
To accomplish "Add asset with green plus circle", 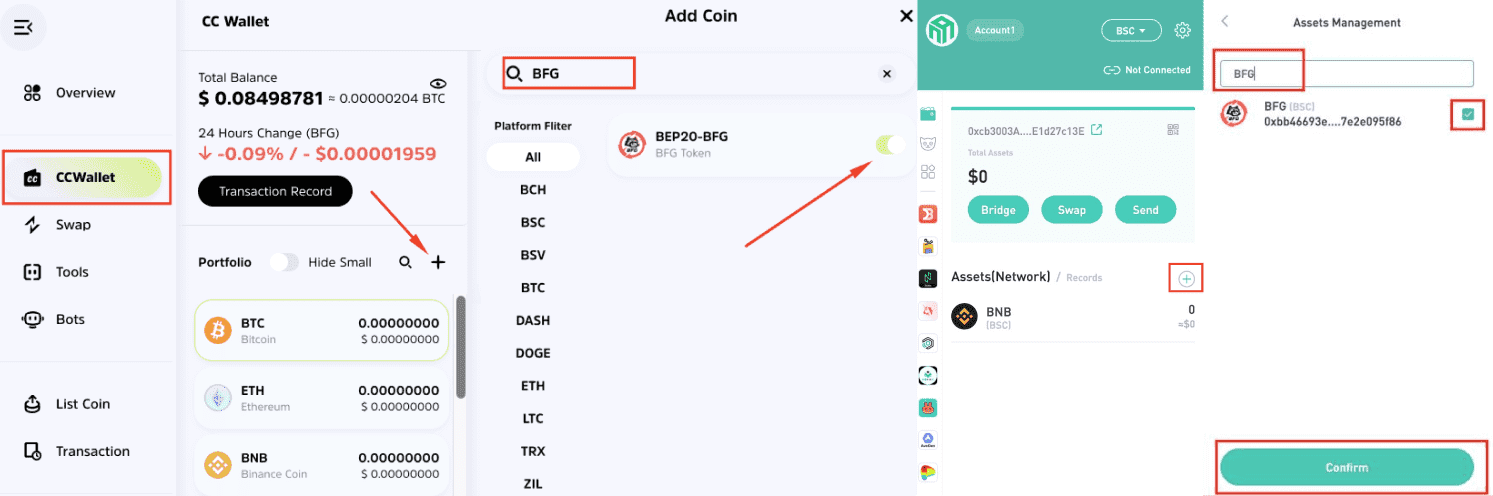I will (x=1186, y=278).
